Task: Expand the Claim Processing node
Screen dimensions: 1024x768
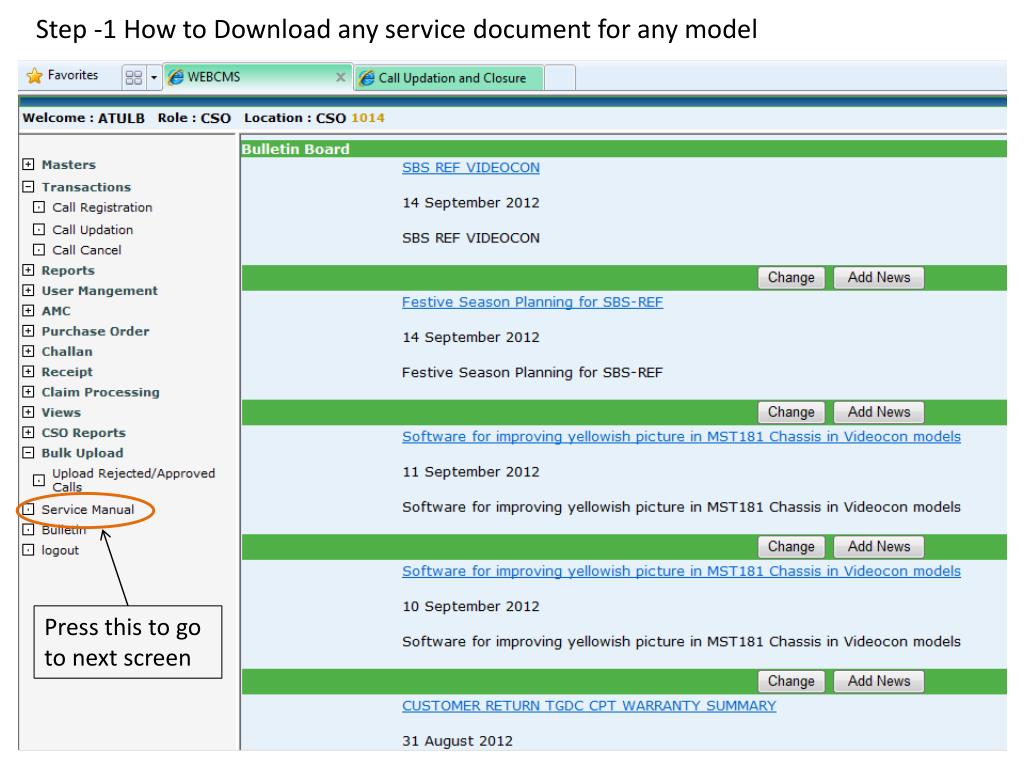Action: (x=28, y=391)
